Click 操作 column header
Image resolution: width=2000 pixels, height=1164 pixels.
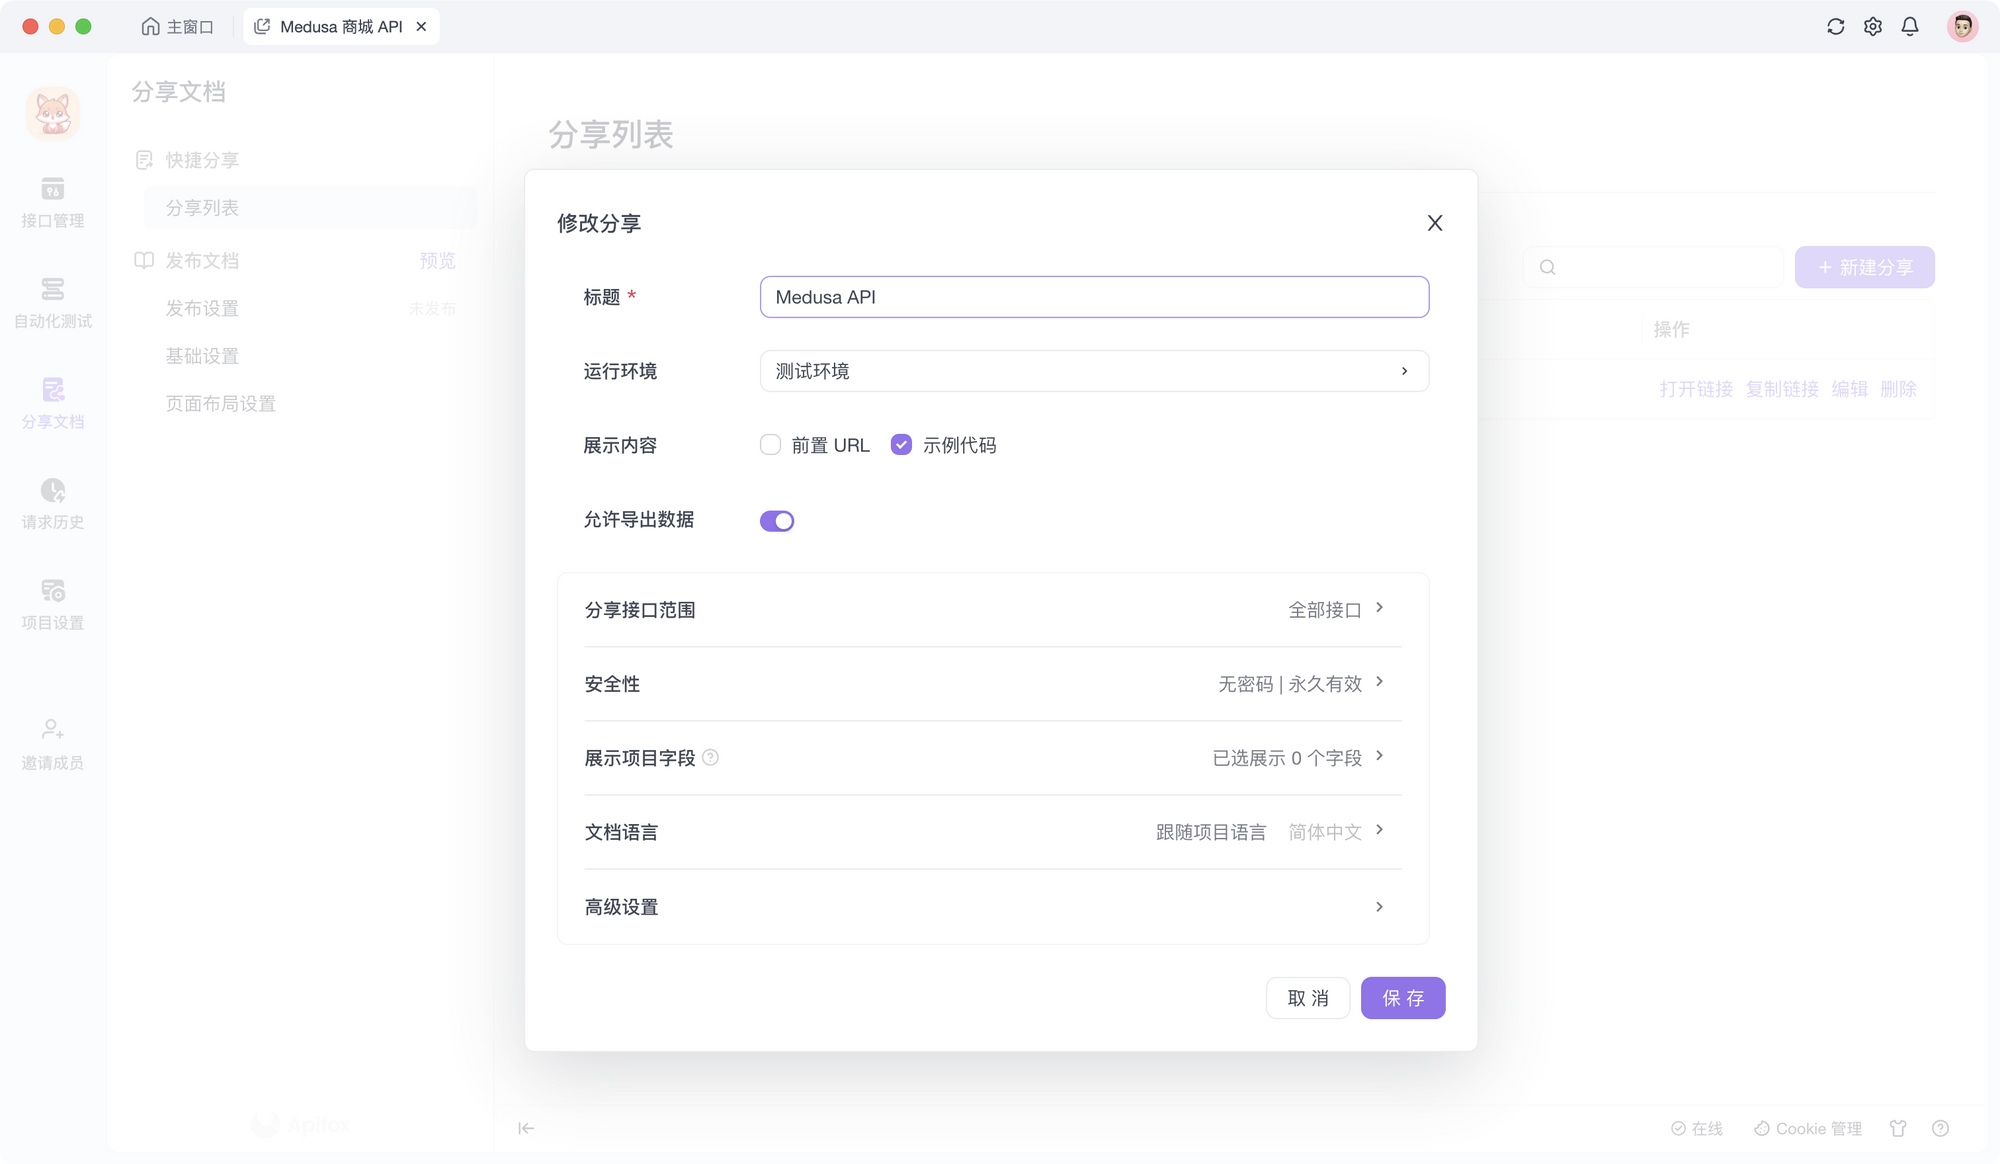click(x=1671, y=329)
